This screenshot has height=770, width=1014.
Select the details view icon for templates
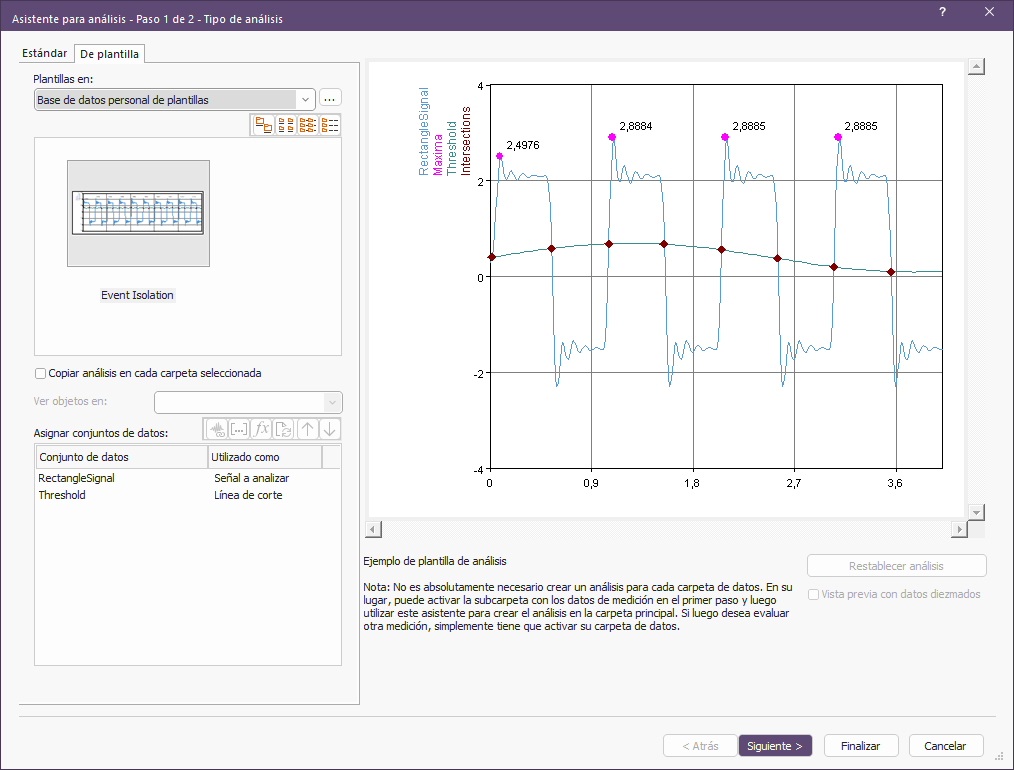coord(330,125)
